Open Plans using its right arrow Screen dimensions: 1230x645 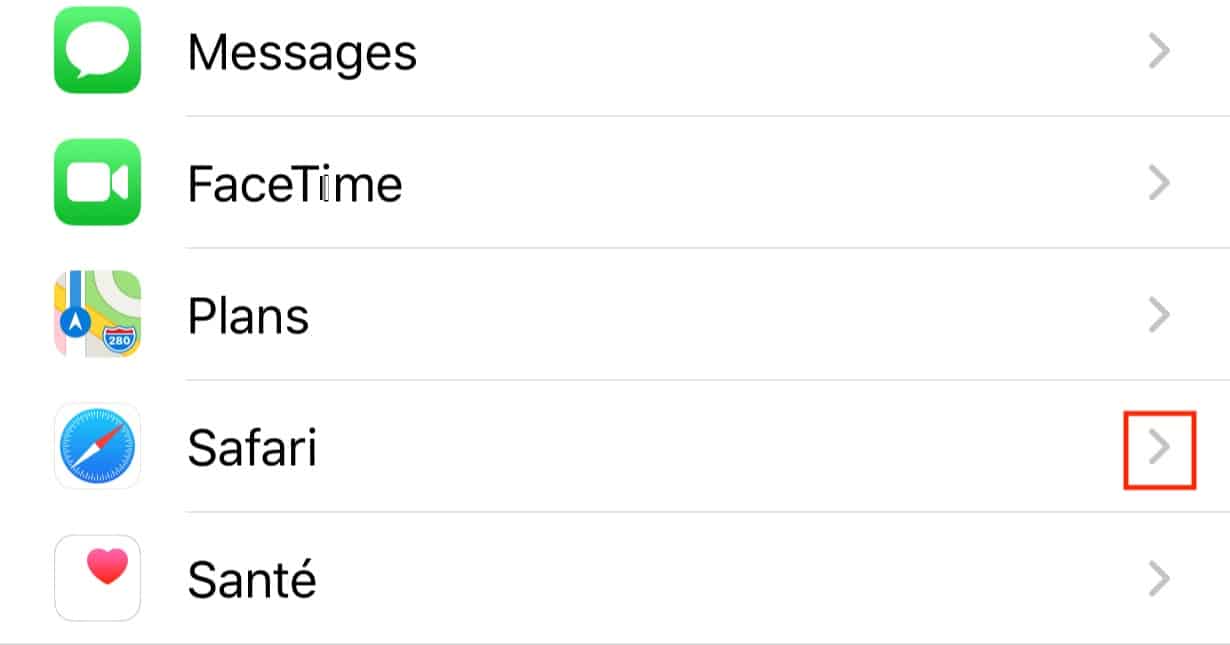point(1159,315)
